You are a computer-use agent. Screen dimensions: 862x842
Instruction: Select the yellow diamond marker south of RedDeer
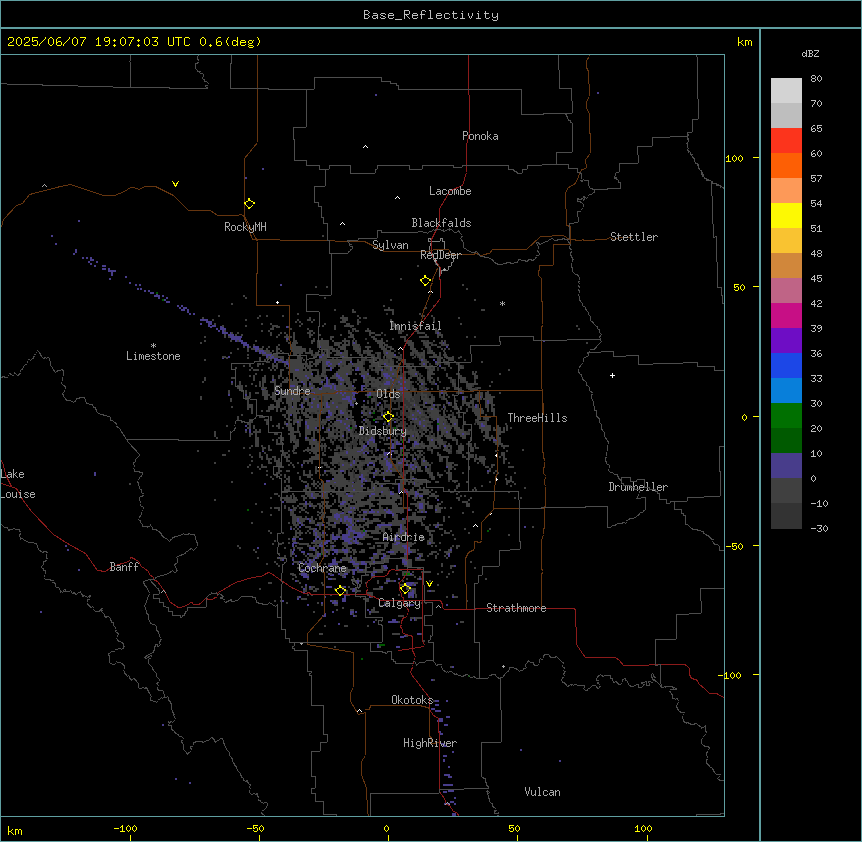[x=425, y=281]
